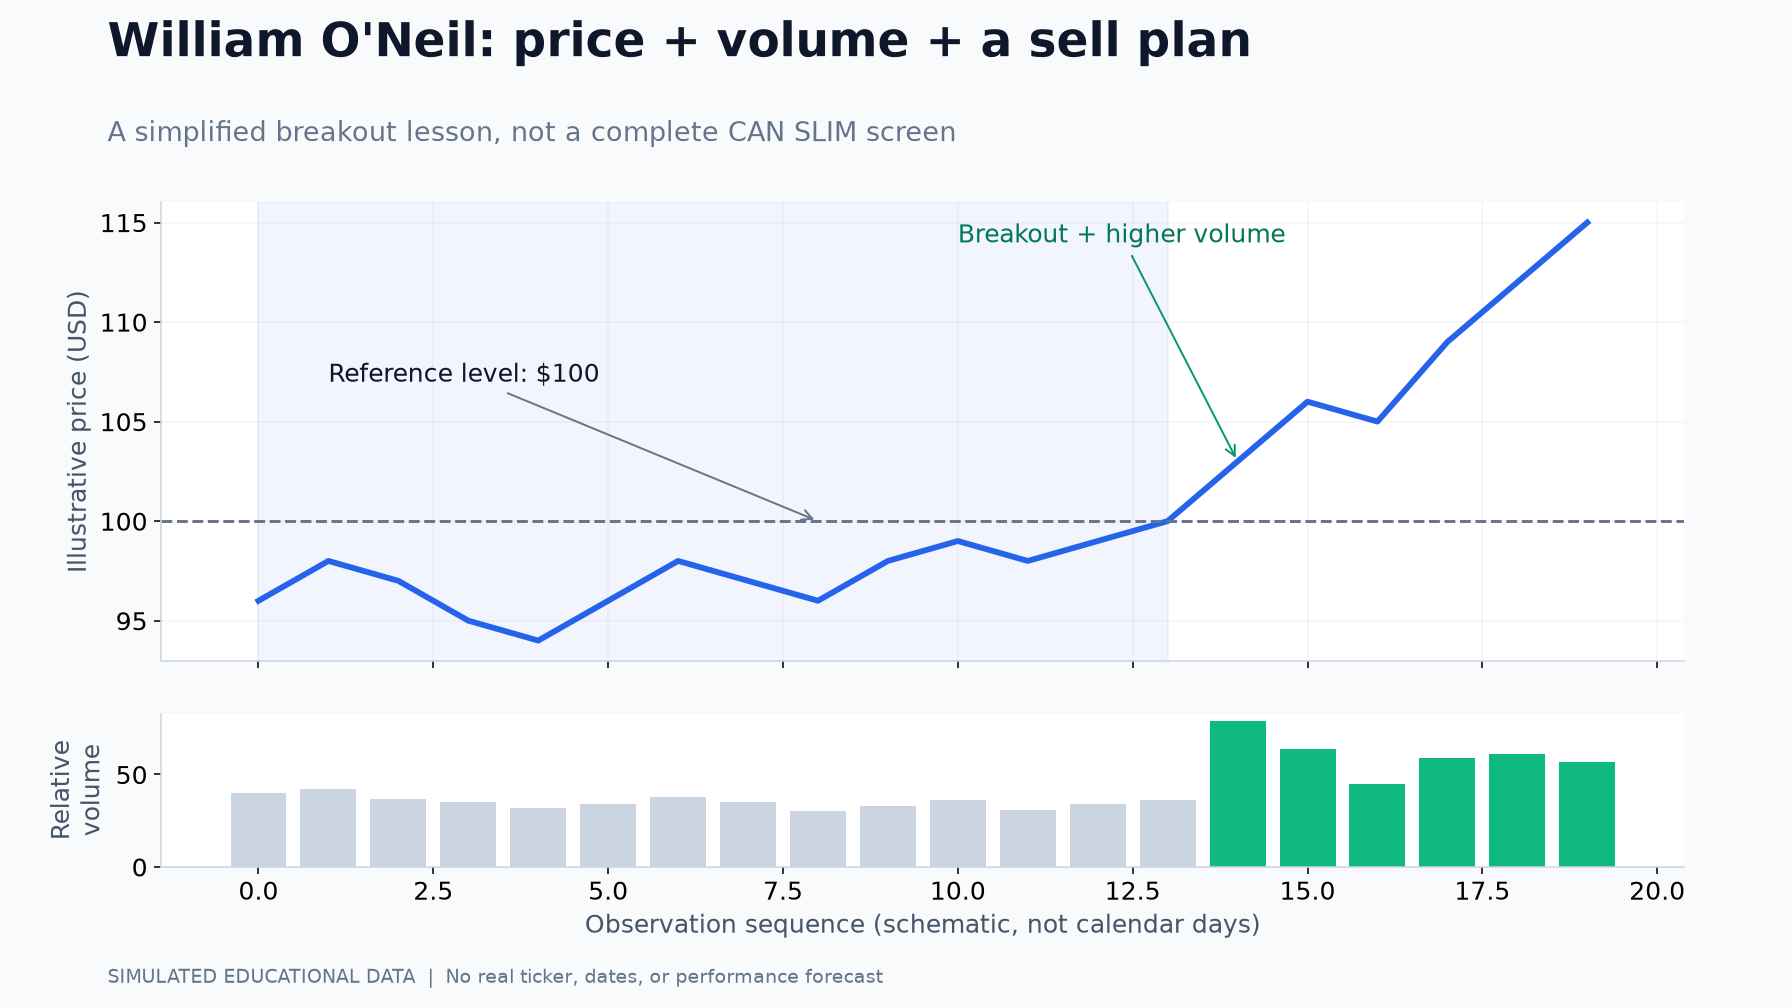This screenshot has width=1792, height=1008.
Task: Click the 'SIMULATED EDUCATIONAL DATA' footer text
Action: coord(261,977)
